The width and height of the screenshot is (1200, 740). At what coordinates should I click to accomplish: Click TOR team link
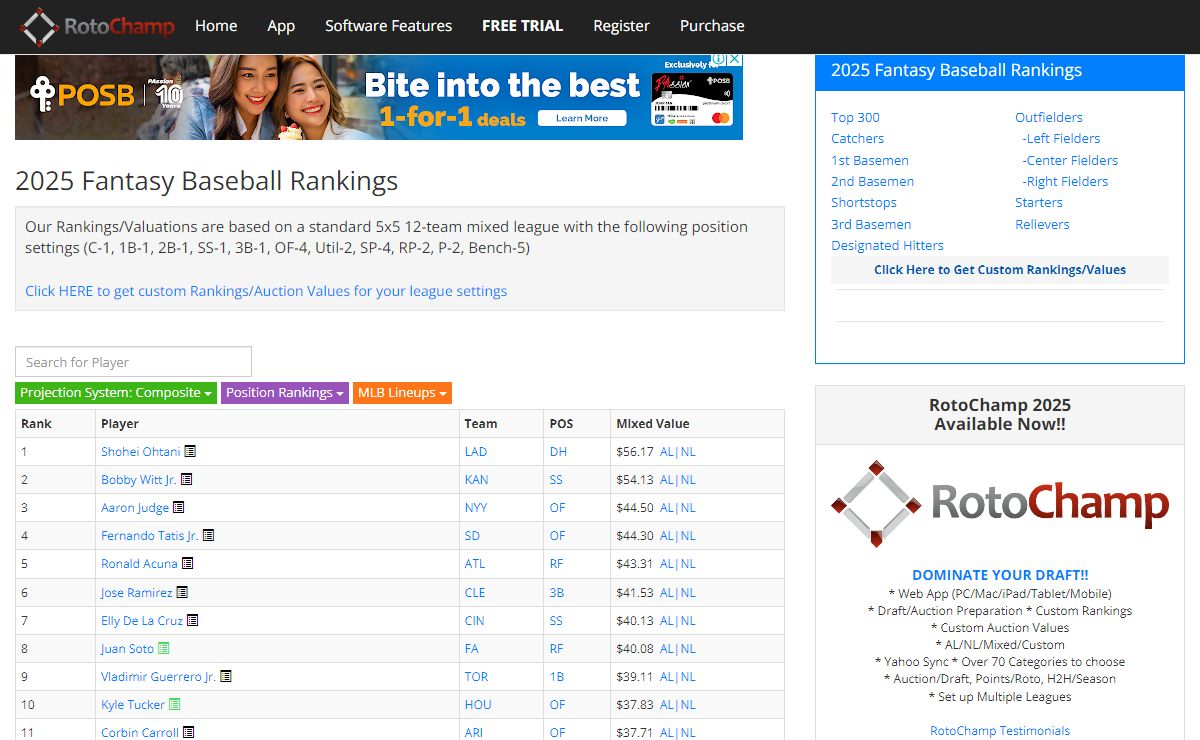pyautogui.click(x=477, y=677)
